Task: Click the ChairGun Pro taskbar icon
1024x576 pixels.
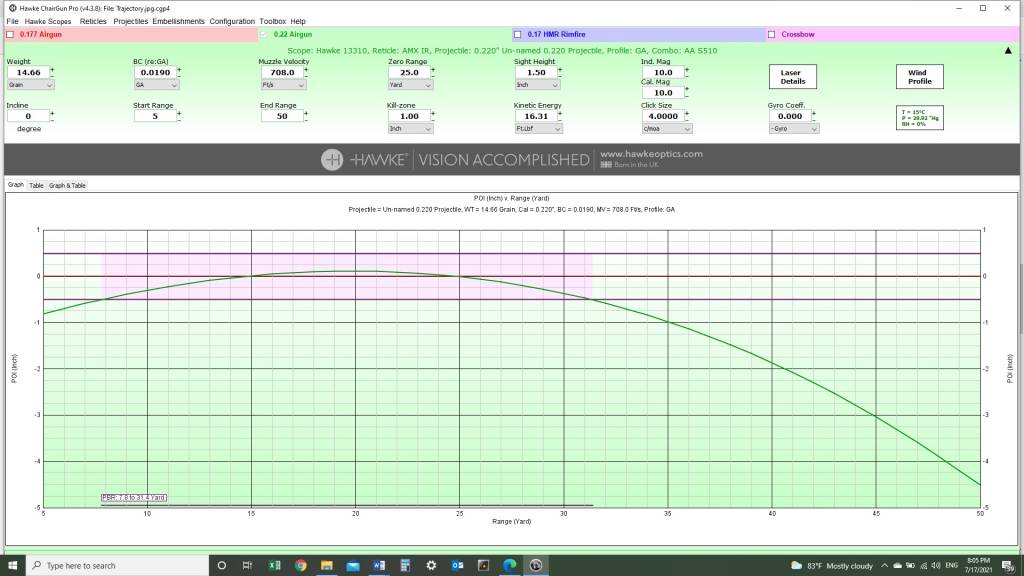Action: pos(536,566)
